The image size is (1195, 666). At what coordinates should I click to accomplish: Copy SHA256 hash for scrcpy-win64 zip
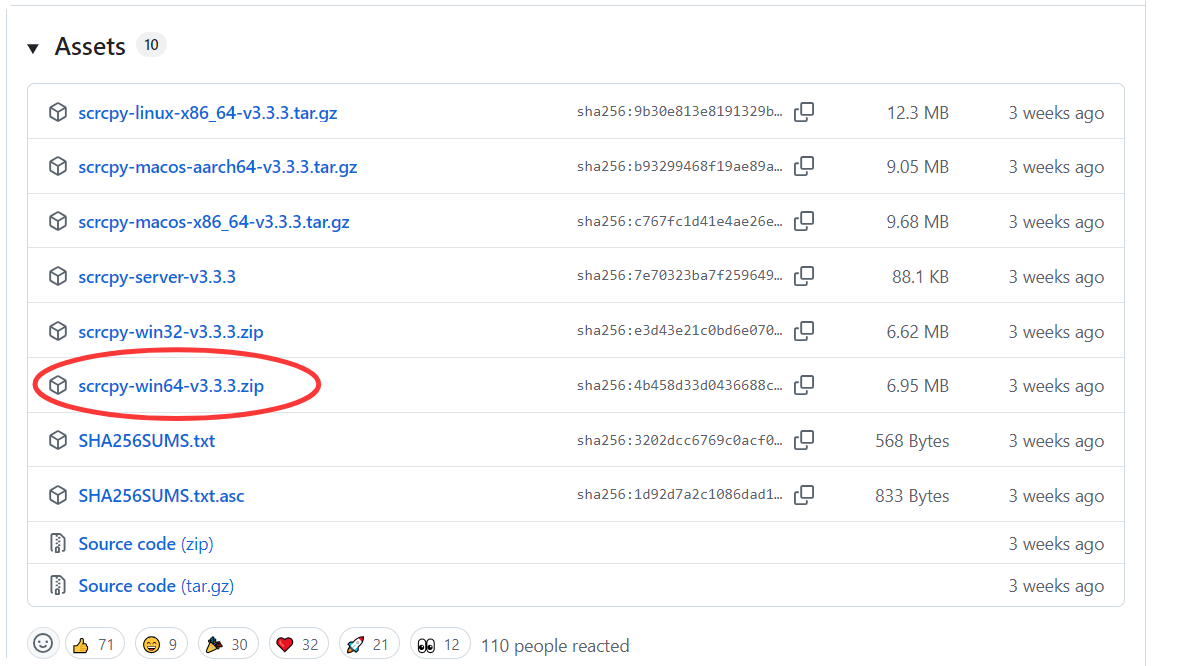tap(803, 386)
